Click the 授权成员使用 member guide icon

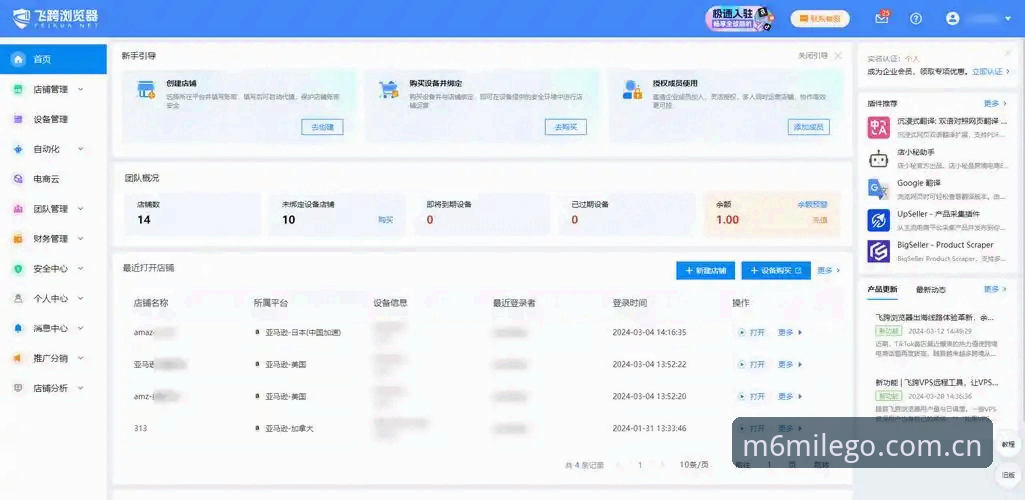click(x=632, y=90)
